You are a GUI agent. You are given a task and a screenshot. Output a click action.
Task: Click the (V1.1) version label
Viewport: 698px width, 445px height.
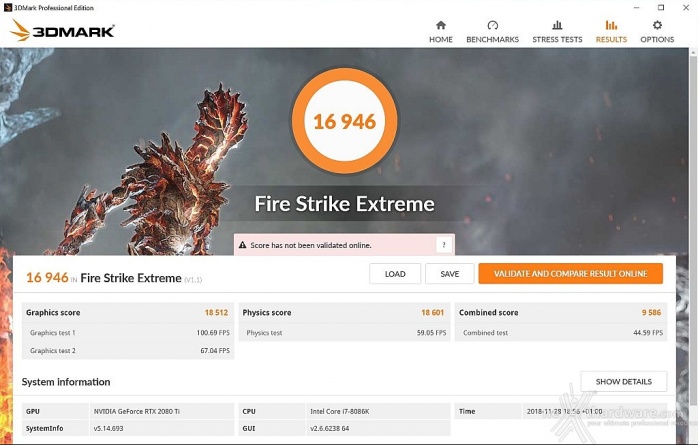click(x=193, y=279)
